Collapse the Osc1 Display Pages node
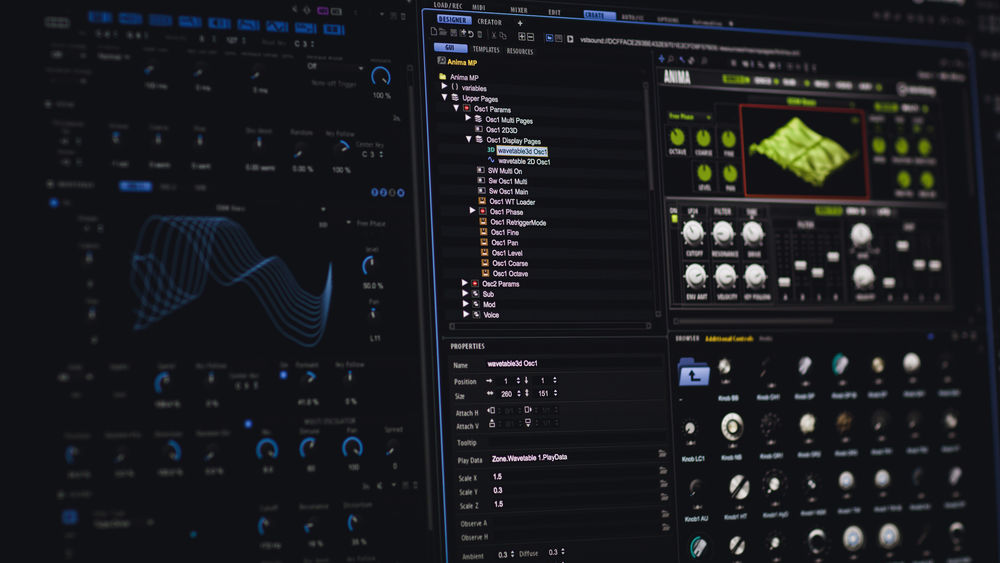Viewport: 1000px width, 563px height. [469, 138]
